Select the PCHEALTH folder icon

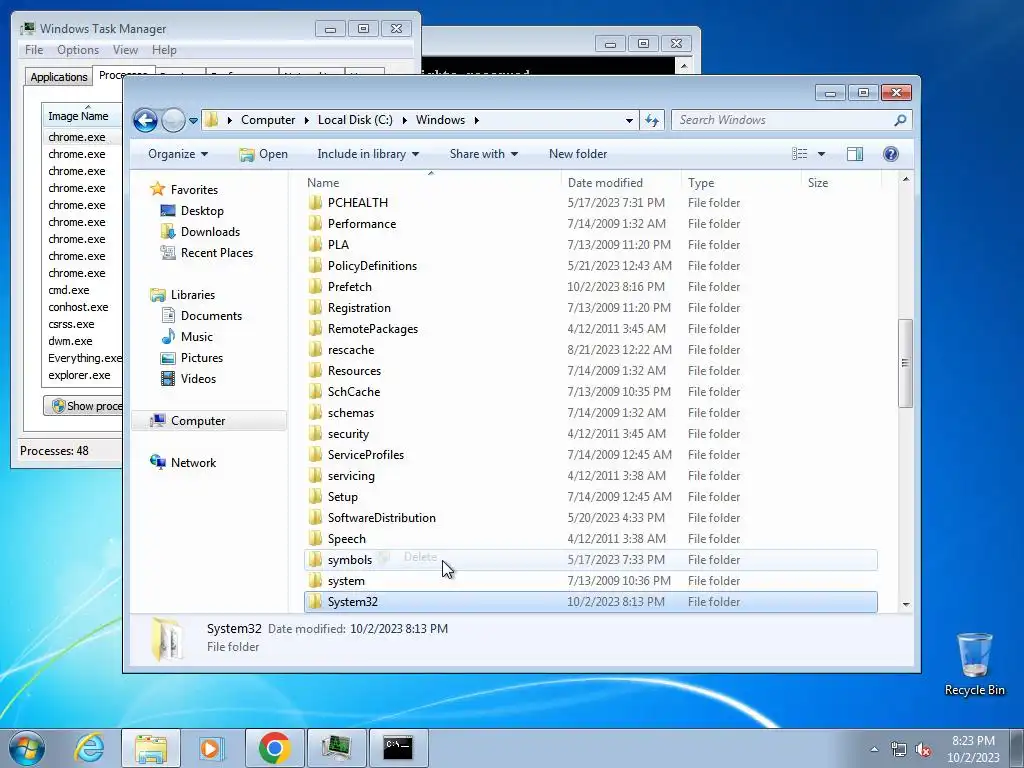click(315, 202)
